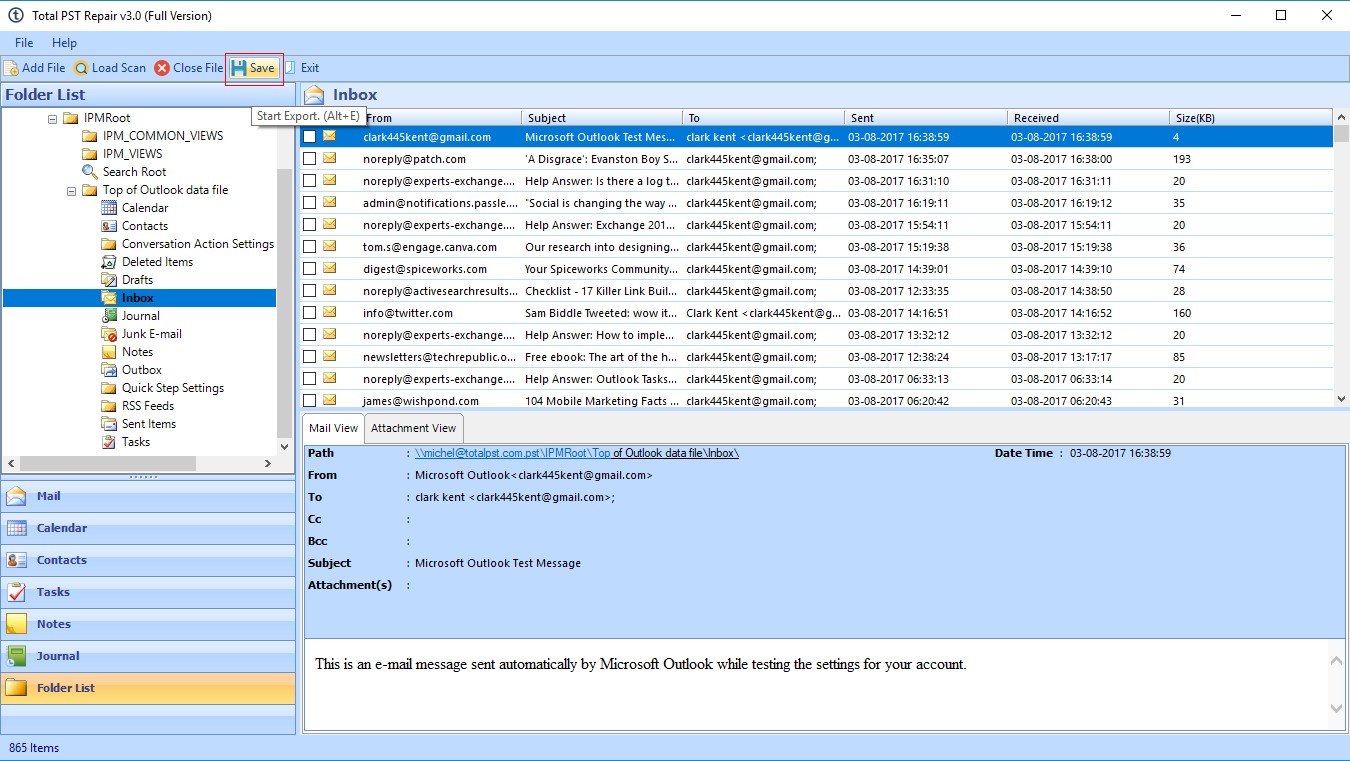Open the Journal navigation pane
1350x761 pixels.
point(148,656)
